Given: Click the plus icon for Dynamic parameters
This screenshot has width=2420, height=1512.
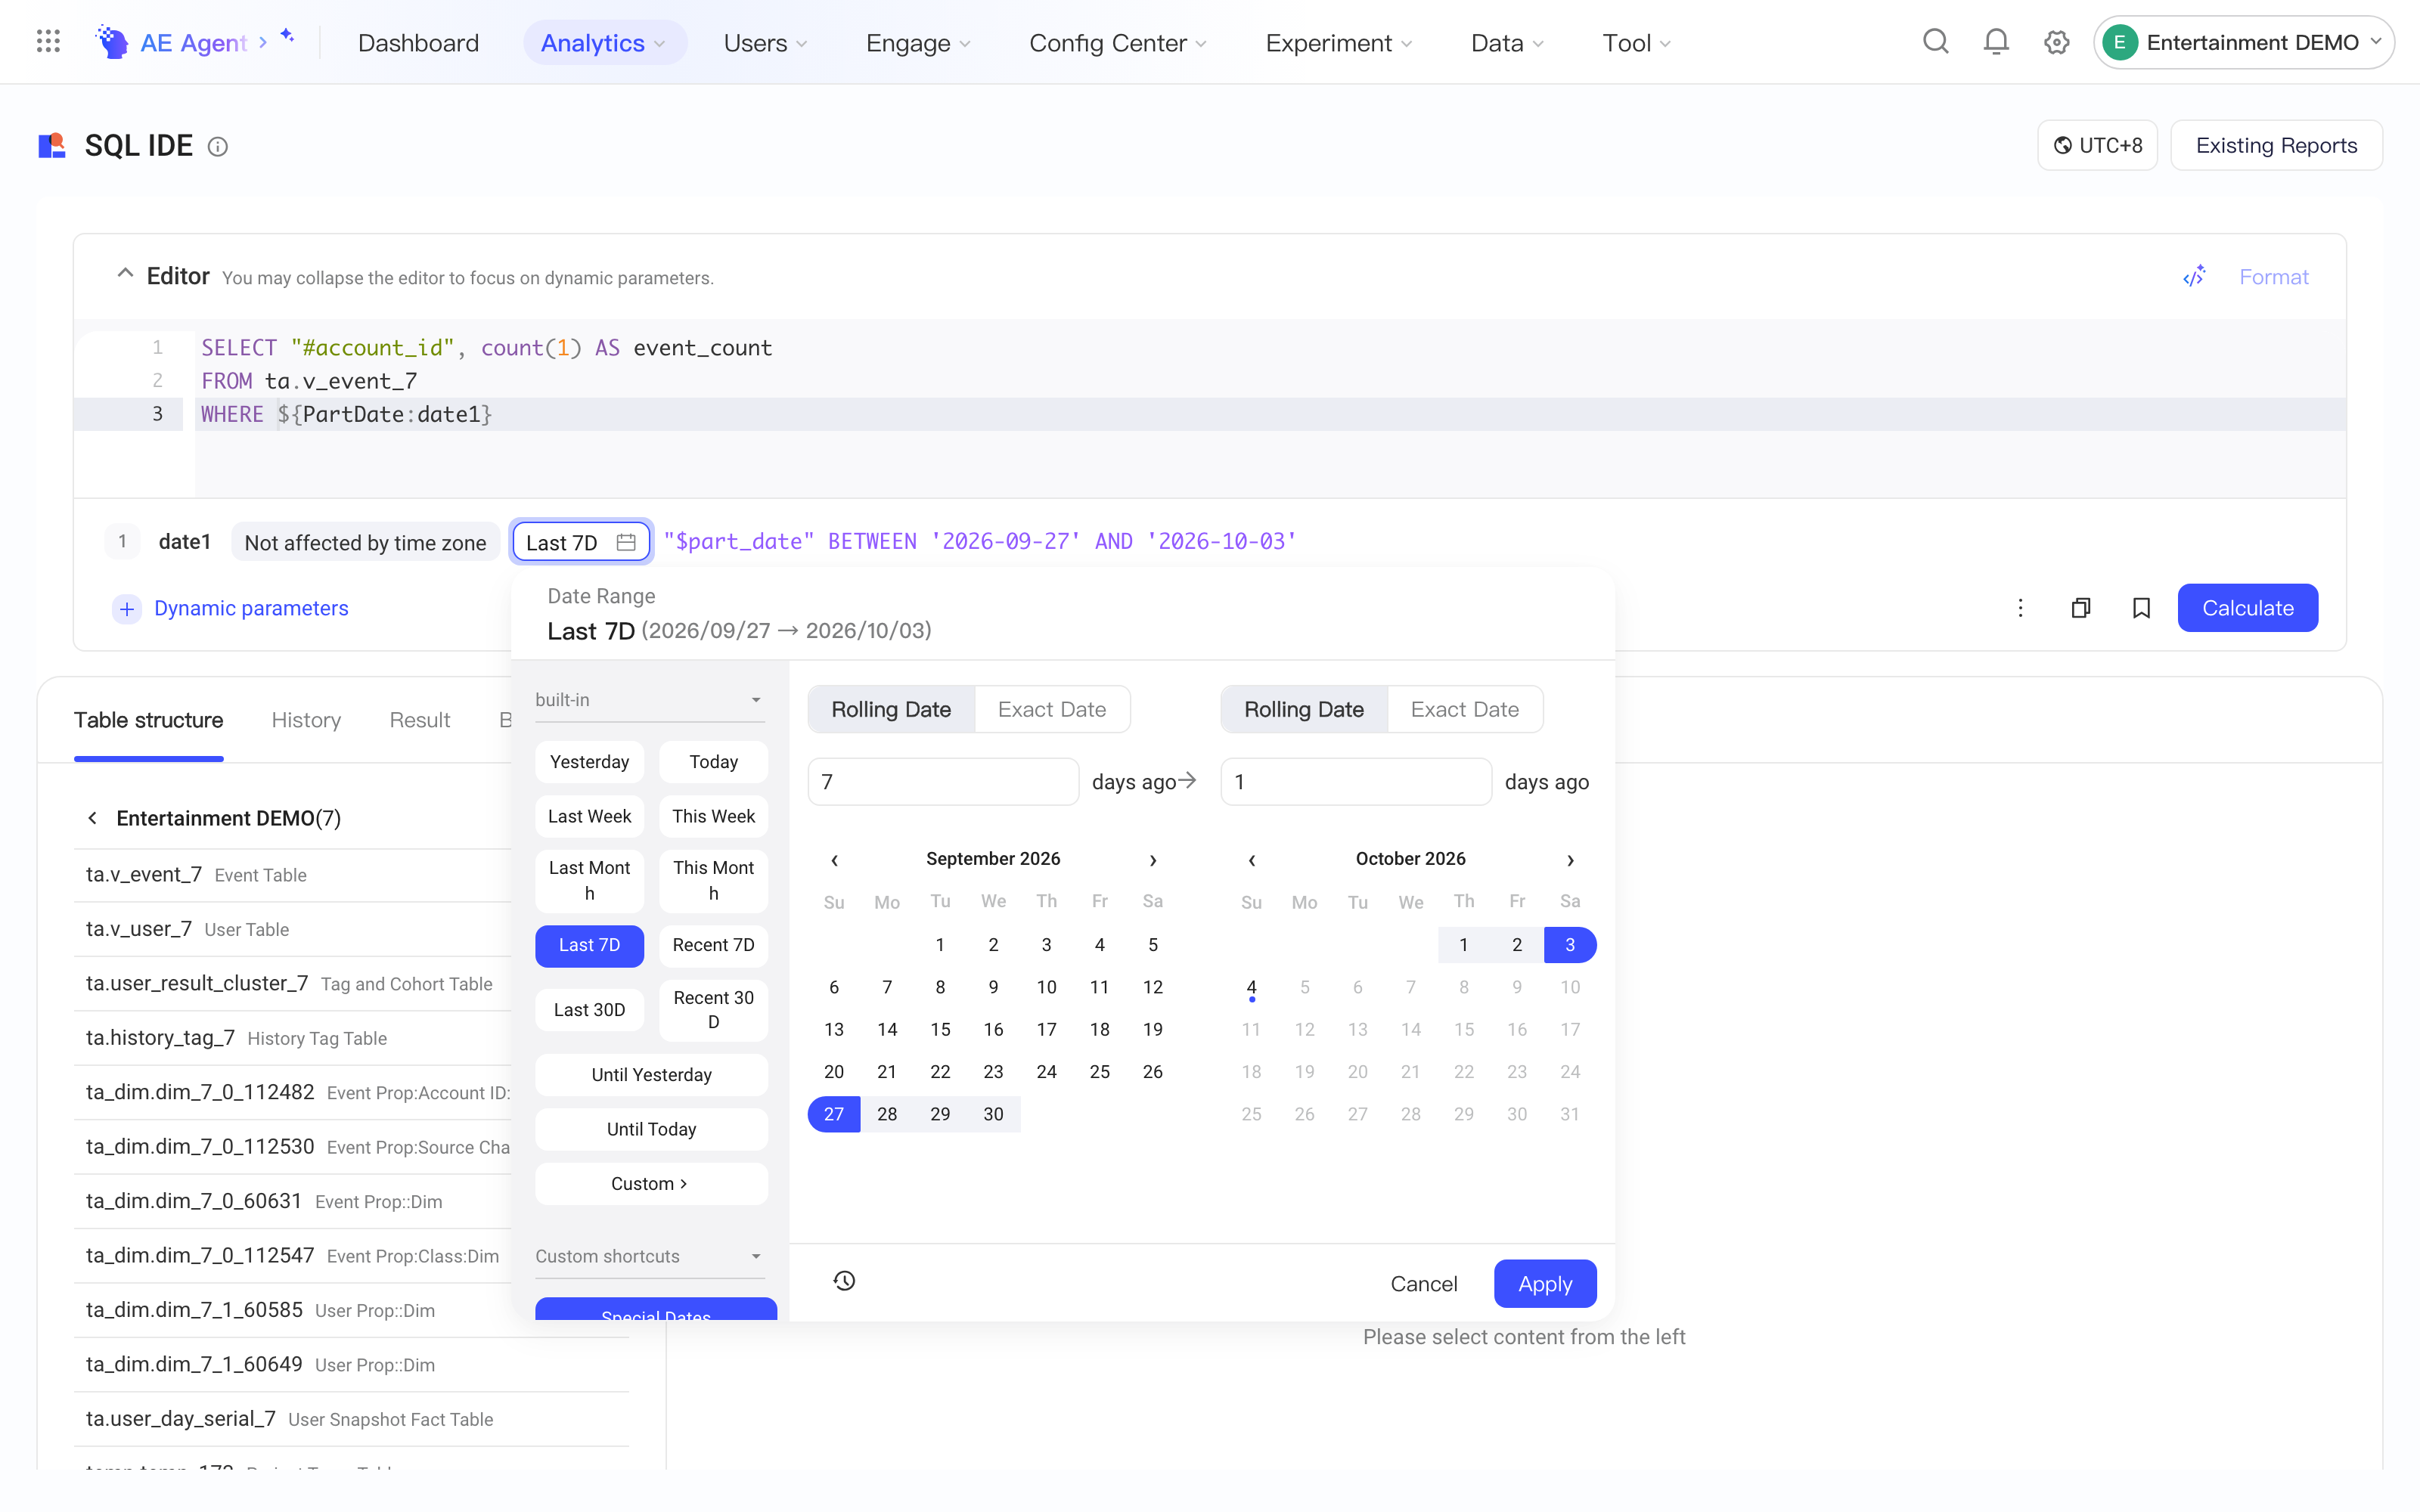Looking at the screenshot, I should tap(127, 609).
